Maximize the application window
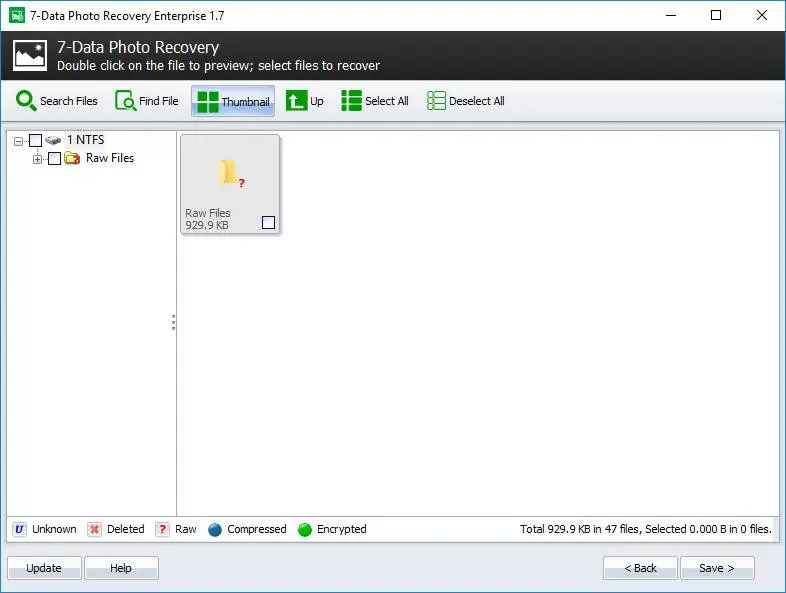 716,15
